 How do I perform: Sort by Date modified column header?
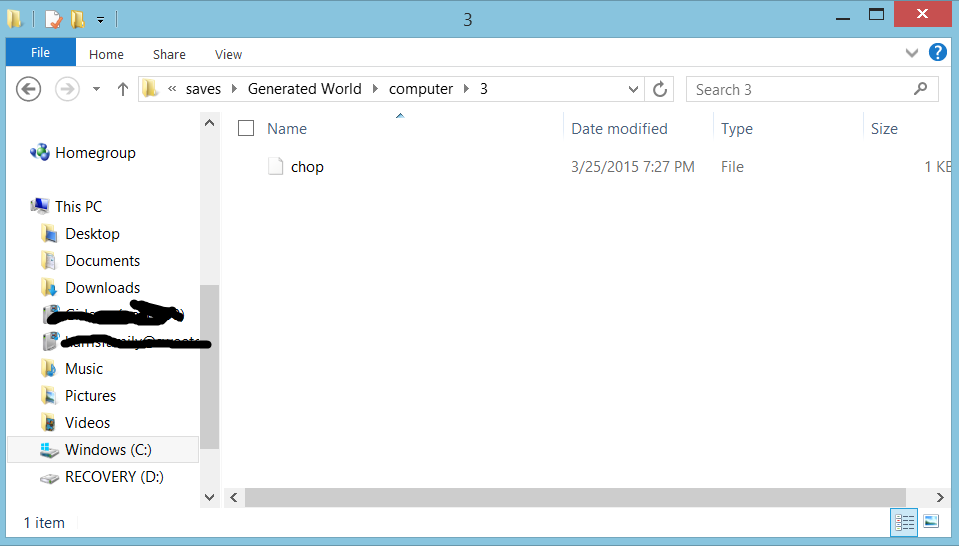pyautogui.click(x=619, y=128)
